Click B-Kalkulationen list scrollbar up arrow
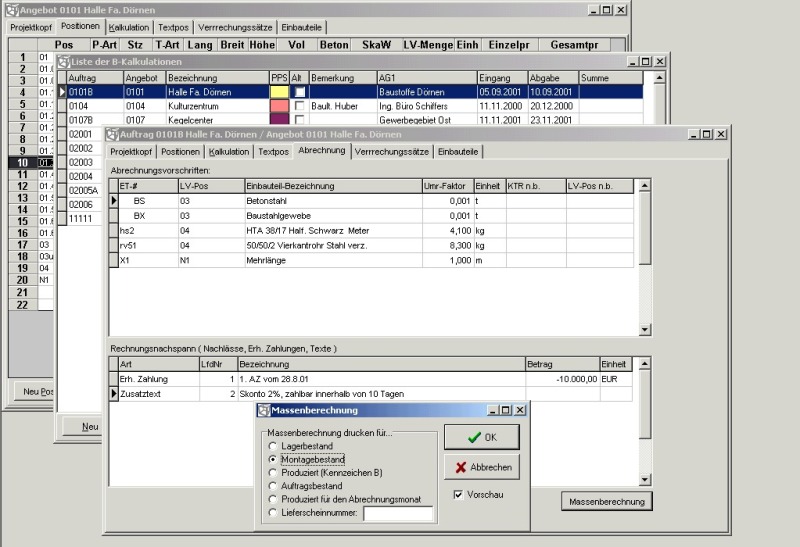The width and height of the screenshot is (800, 547). point(659,78)
